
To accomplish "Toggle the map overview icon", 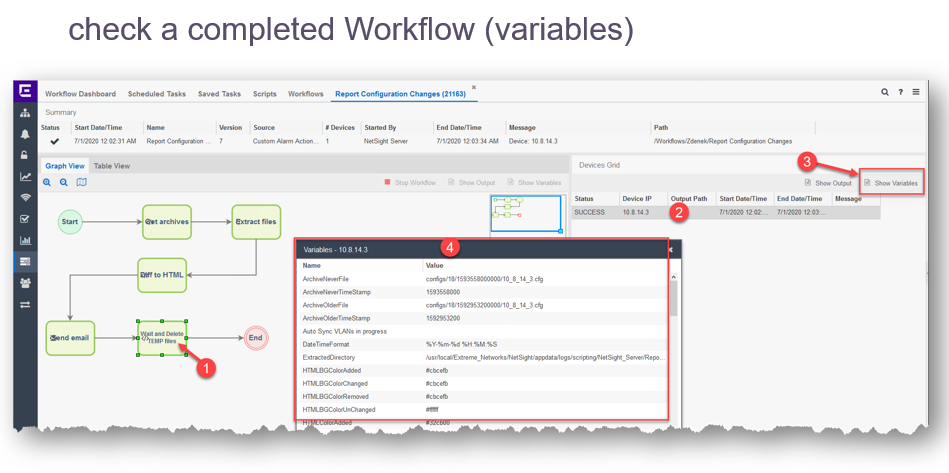I will coord(82,183).
